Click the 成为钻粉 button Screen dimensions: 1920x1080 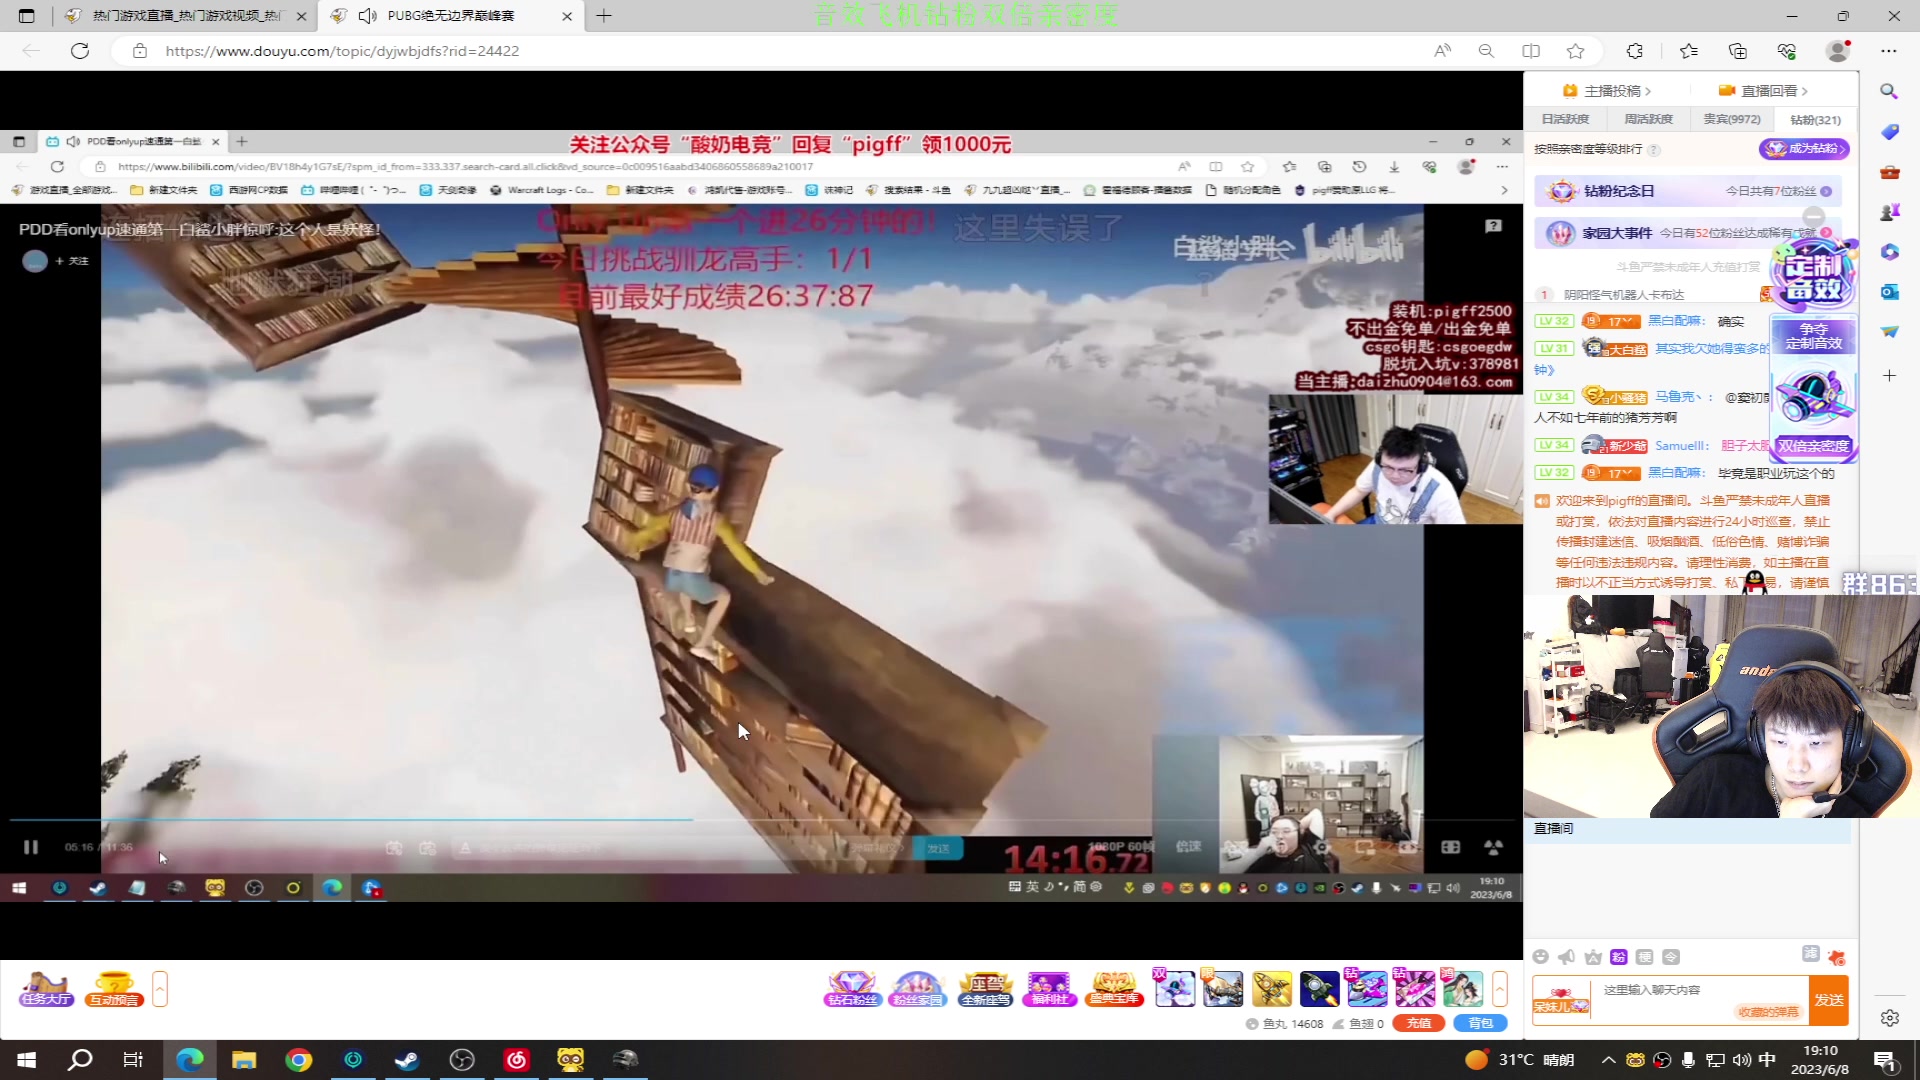(1804, 149)
